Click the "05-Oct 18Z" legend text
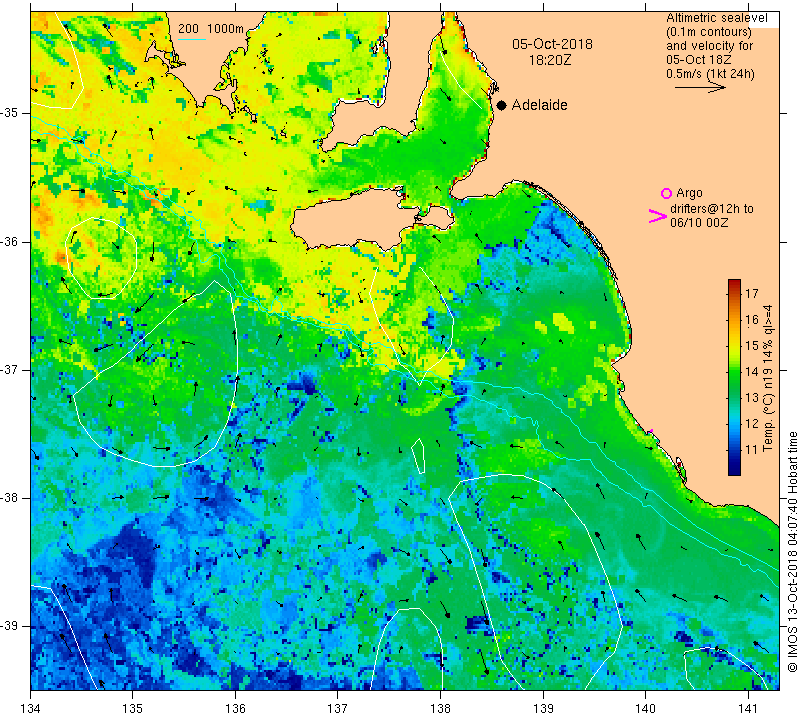 click(x=699, y=59)
